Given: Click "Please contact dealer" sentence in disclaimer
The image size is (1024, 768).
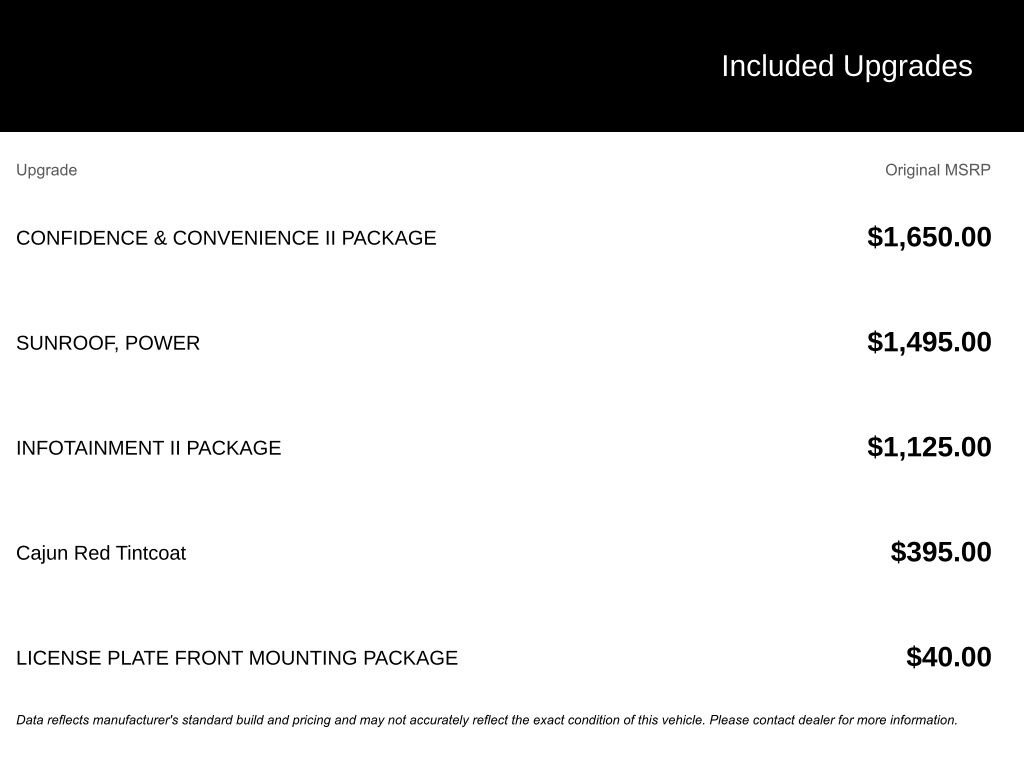Looking at the screenshot, I should 833,720.
